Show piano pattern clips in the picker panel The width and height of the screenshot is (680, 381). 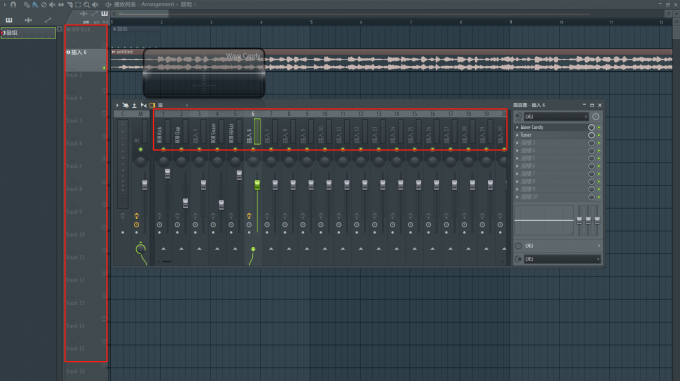point(9,20)
